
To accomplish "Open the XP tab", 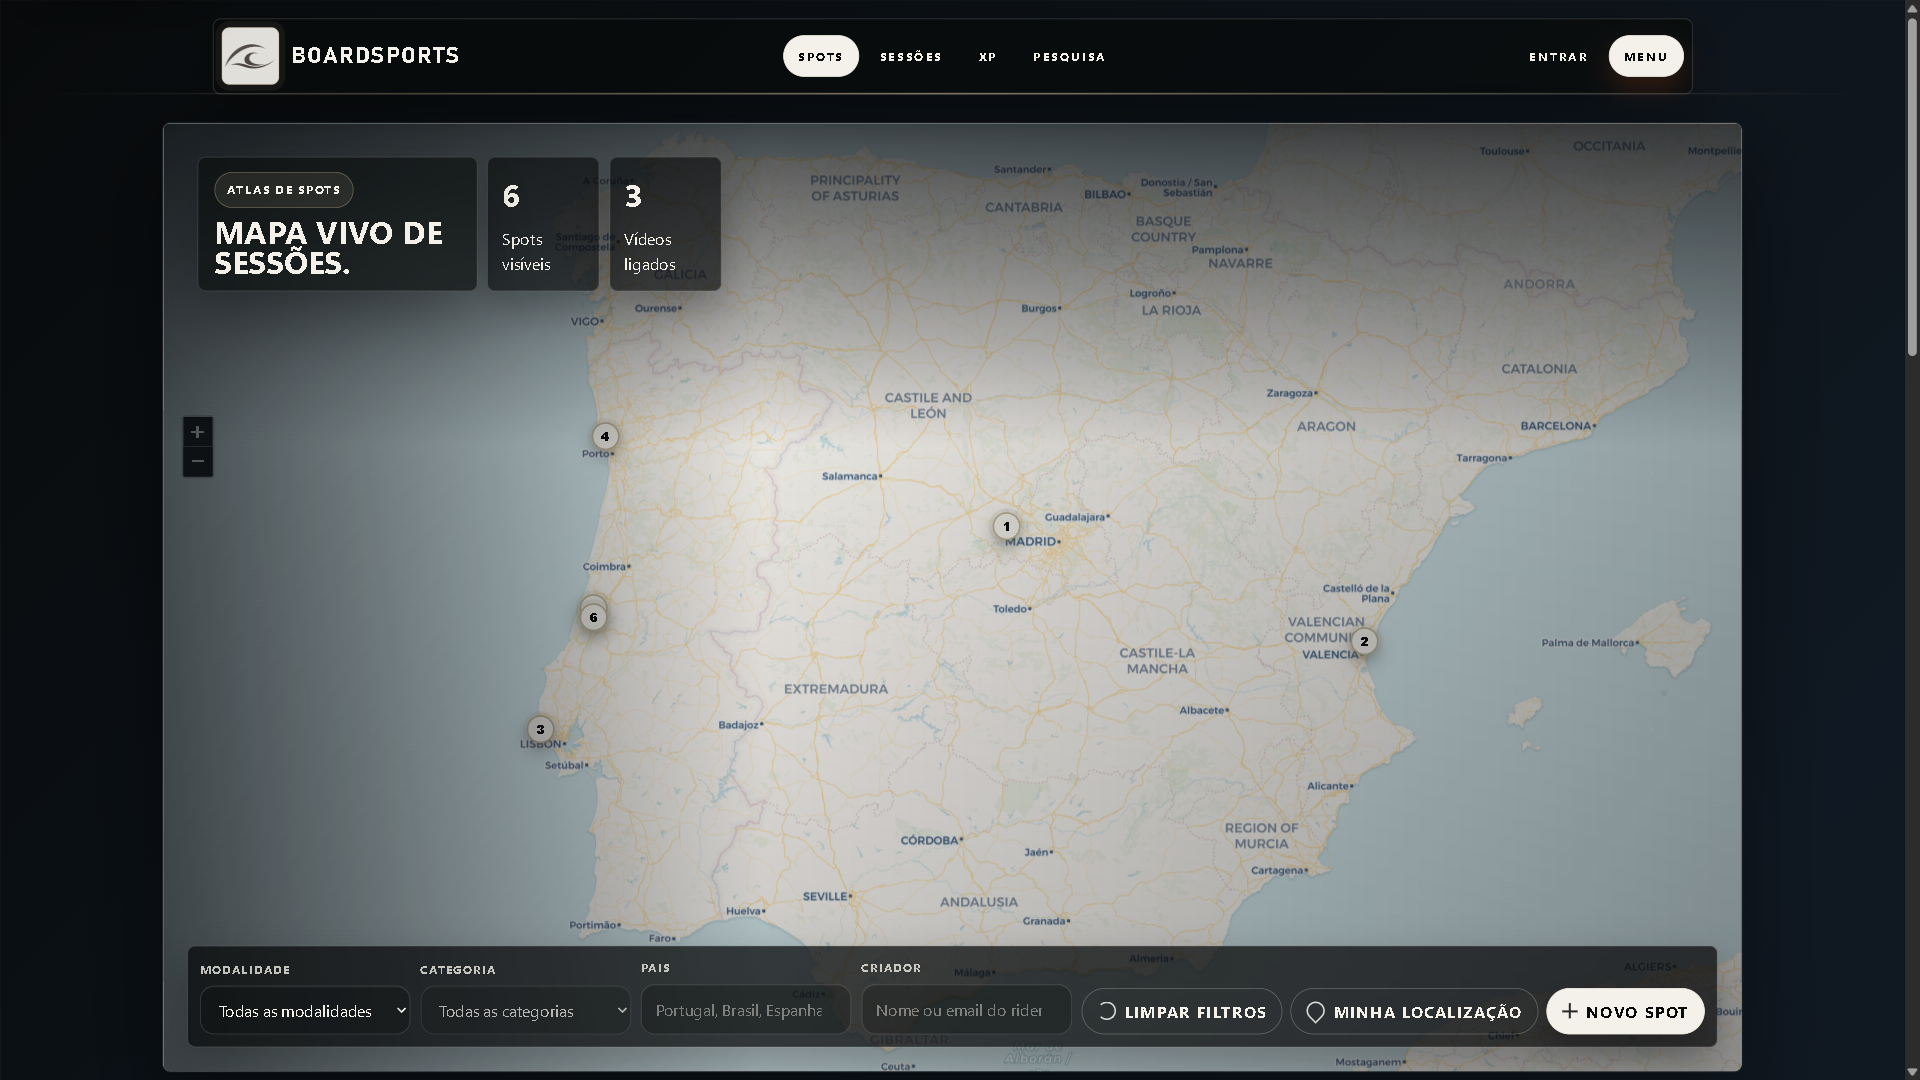I will coord(988,57).
